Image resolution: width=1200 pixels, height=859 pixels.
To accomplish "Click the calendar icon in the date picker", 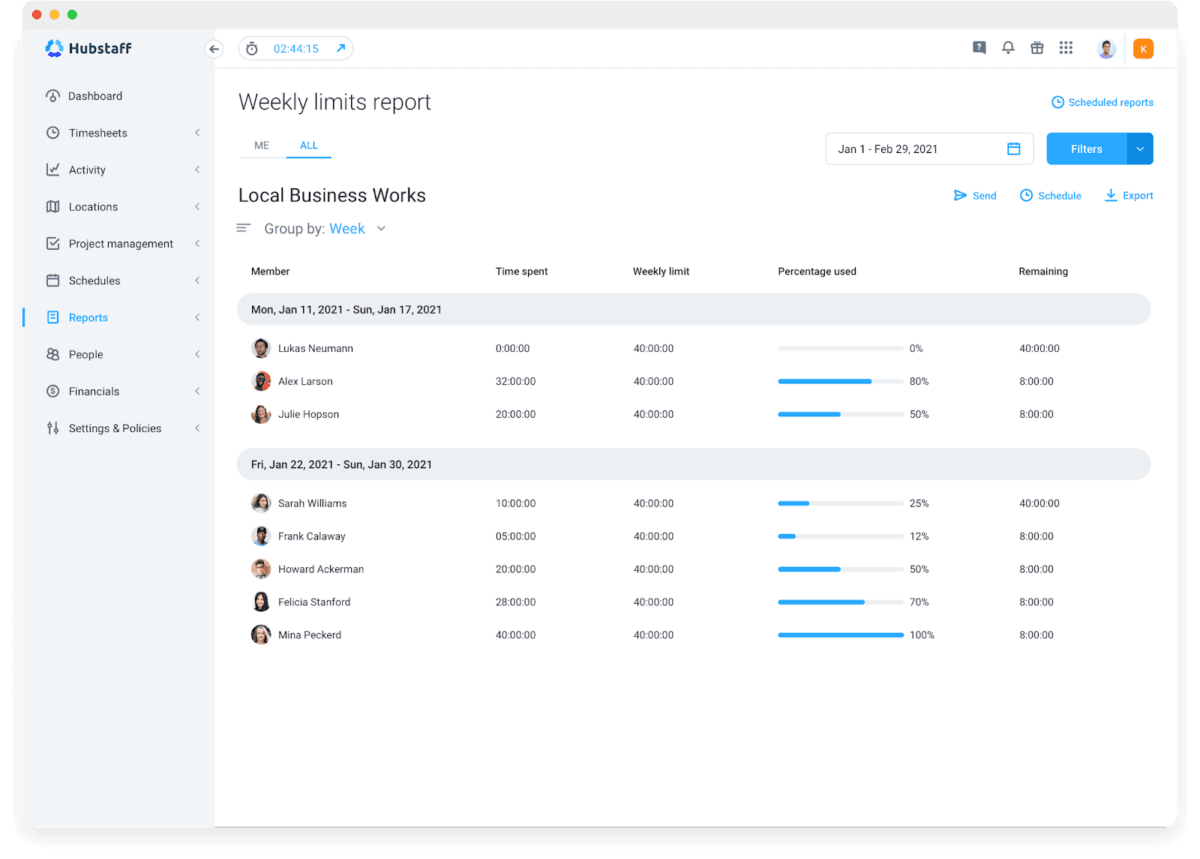I will (x=1014, y=148).
